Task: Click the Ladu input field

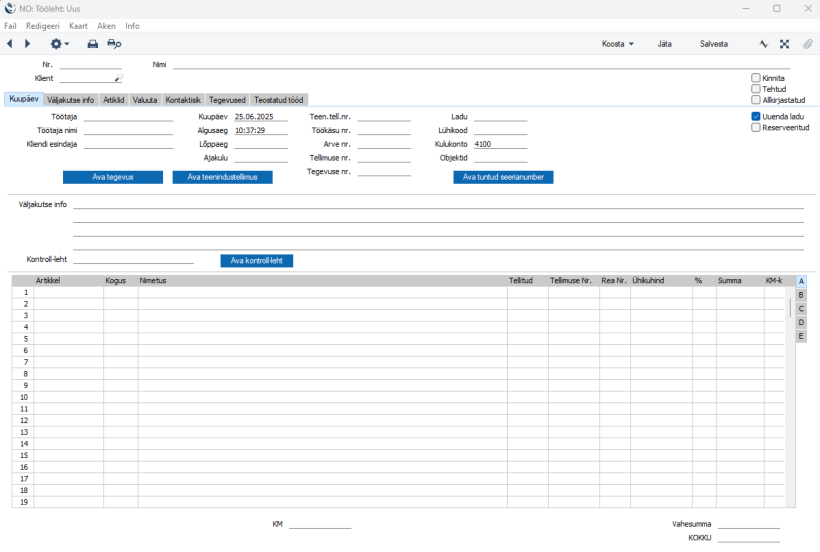Action: pyautogui.click(x=500, y=117)
